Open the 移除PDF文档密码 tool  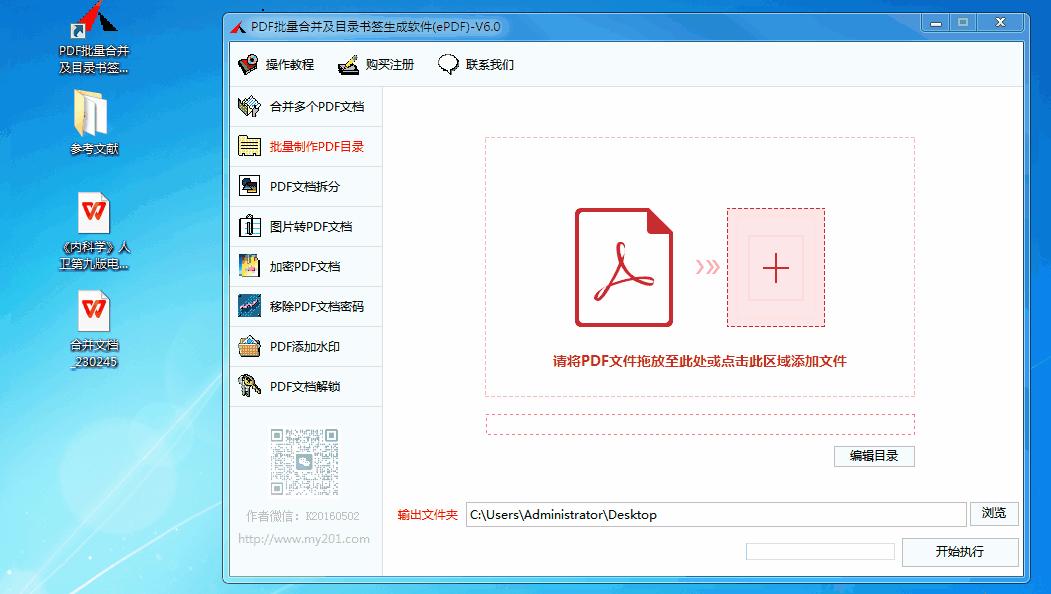coord(304,306)
